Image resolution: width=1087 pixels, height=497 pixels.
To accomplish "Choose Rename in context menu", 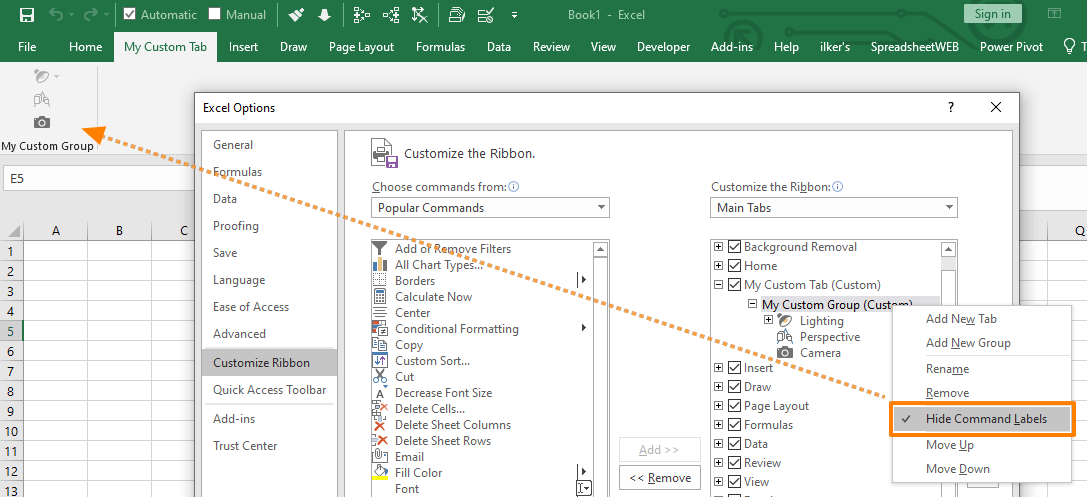I will click(x=948, y=369).
